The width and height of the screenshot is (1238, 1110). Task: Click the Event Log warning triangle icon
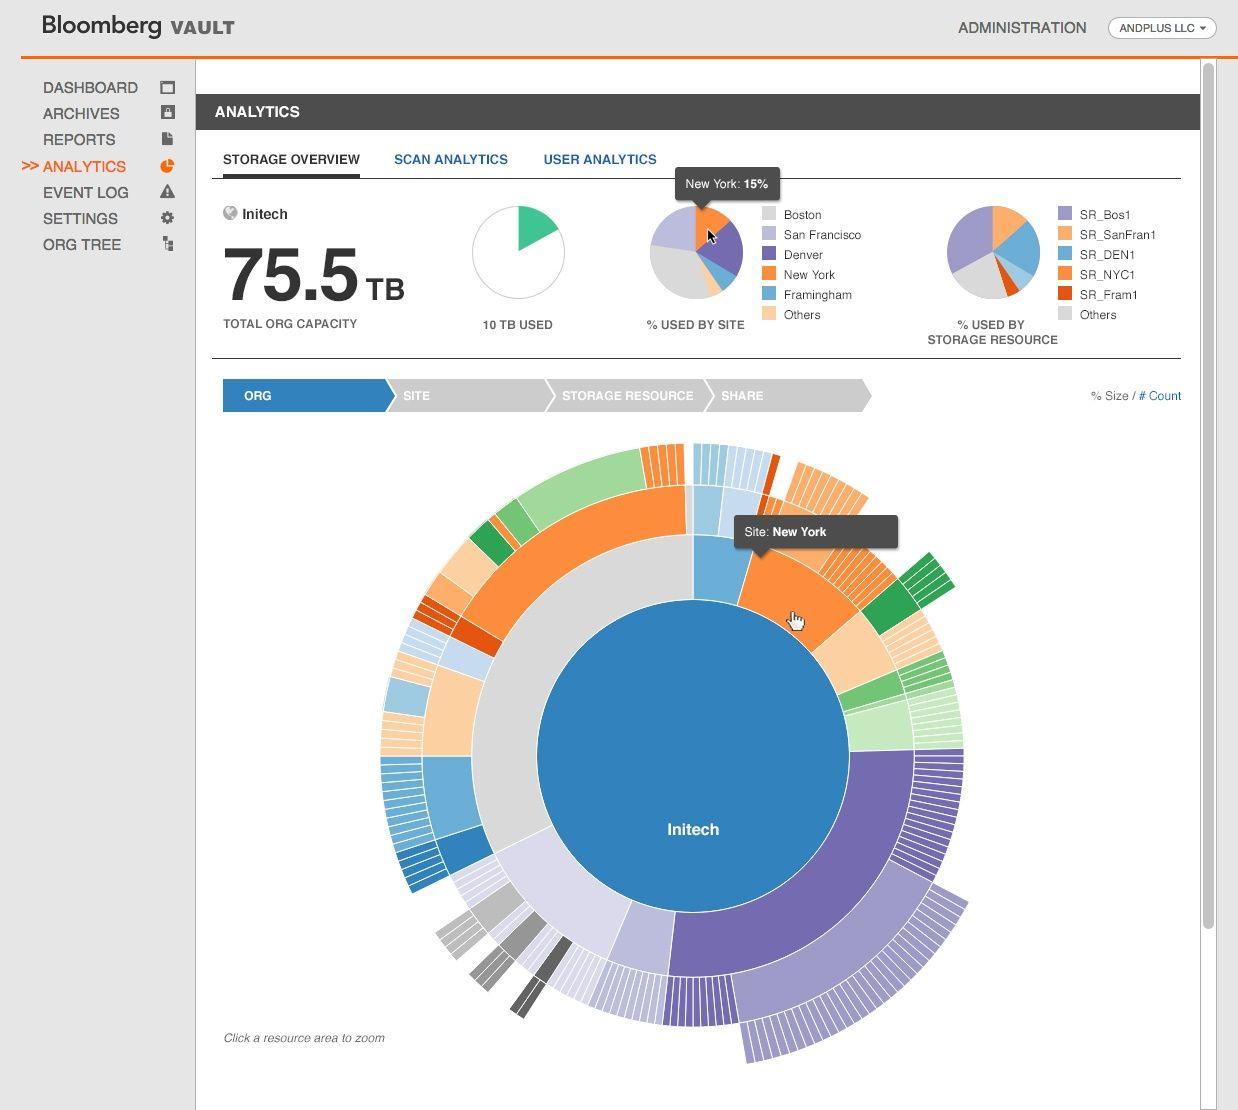click(167, 192)
